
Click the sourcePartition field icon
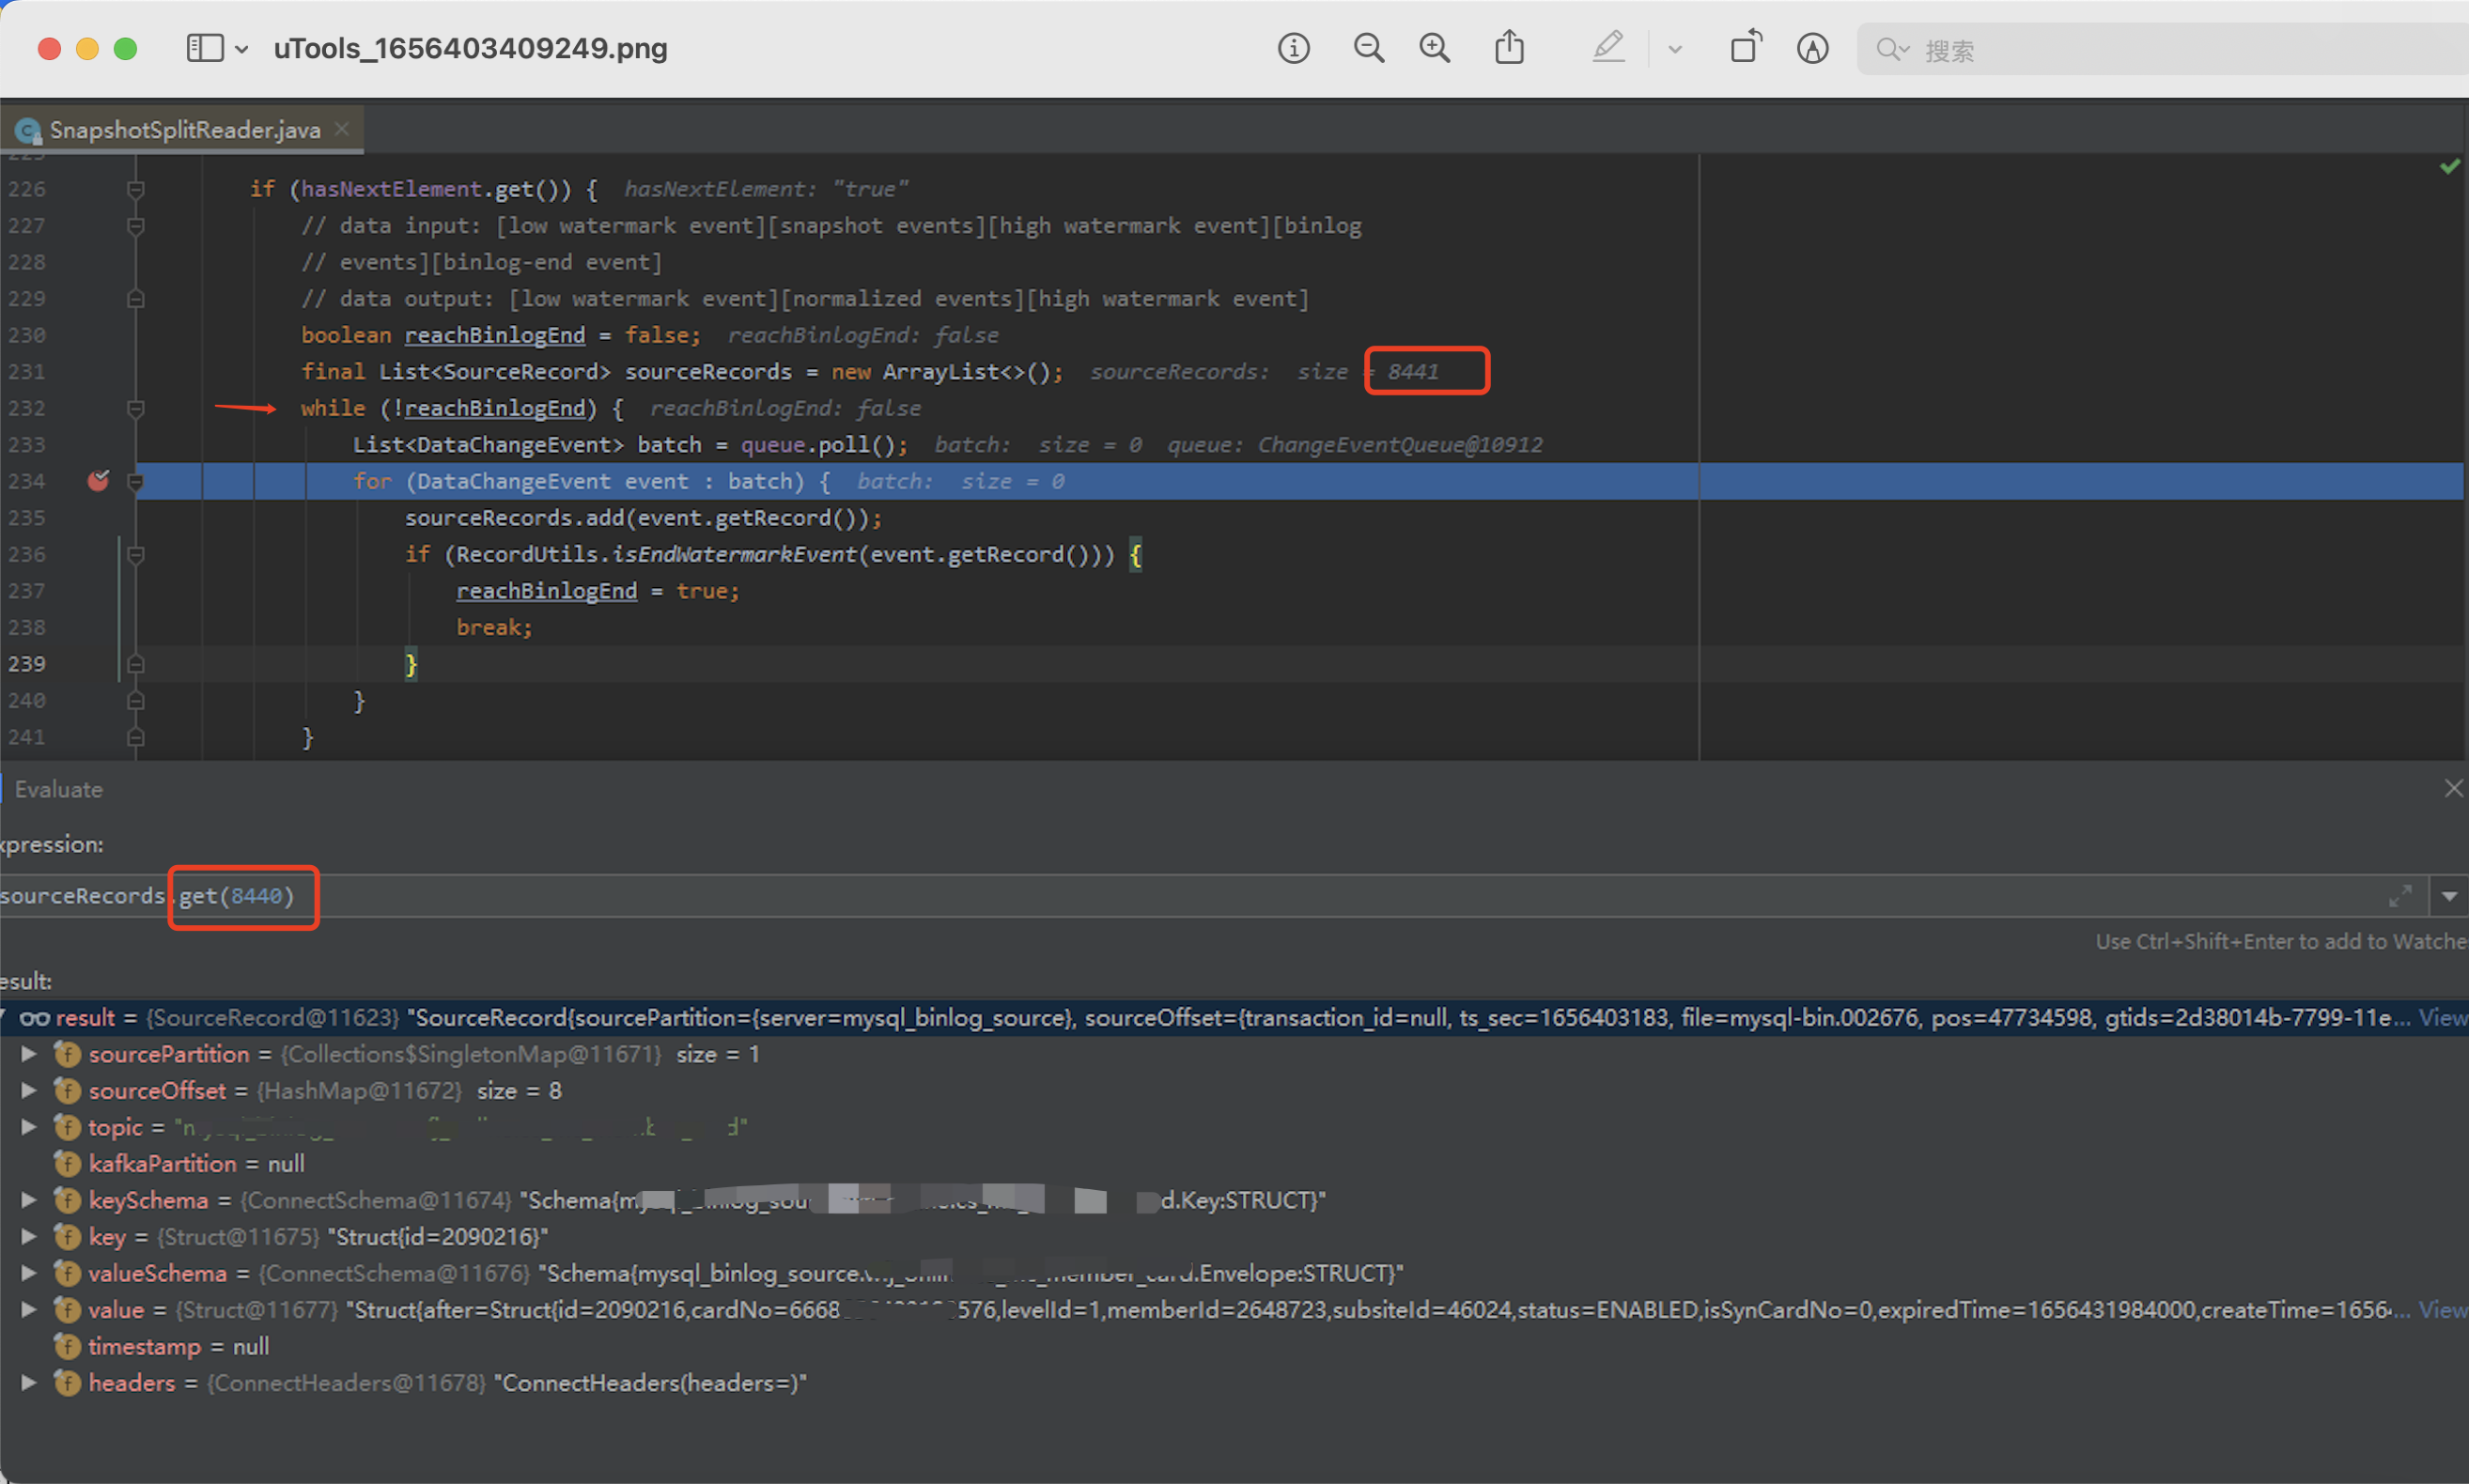tap(67, 1054)
